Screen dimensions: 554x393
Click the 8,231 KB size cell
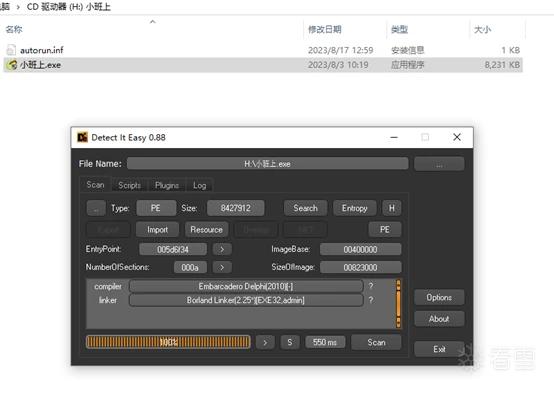click(x=502, y=65)
